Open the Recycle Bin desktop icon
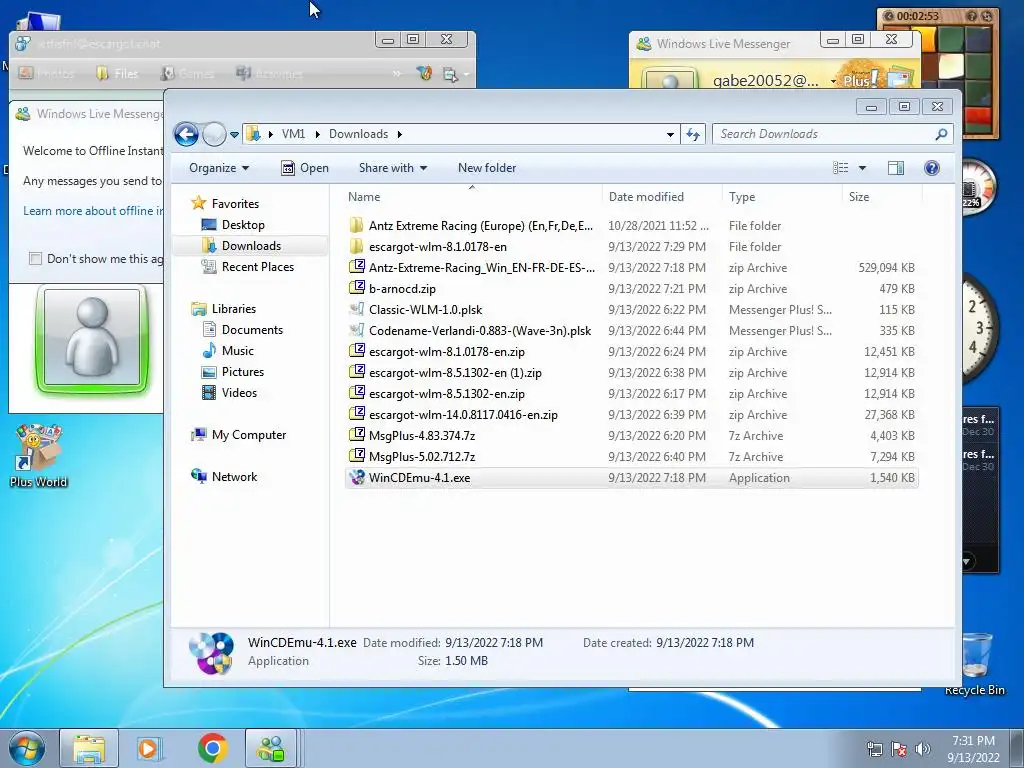Screen dimensions: 1024x768 tap(974, 663)
